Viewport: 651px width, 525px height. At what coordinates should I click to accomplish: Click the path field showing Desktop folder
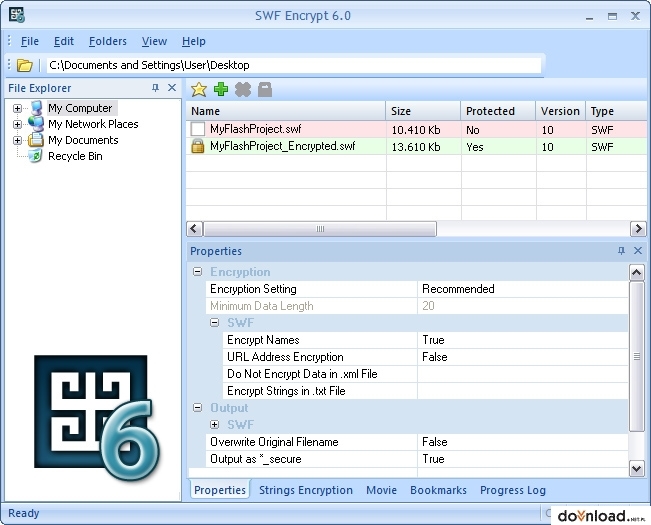[294, 65]
